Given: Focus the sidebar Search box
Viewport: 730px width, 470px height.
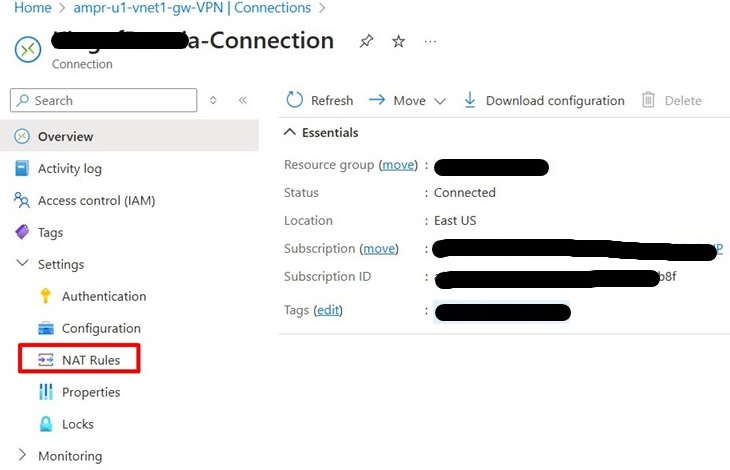Looking at the screenshot, I should 103,100.
